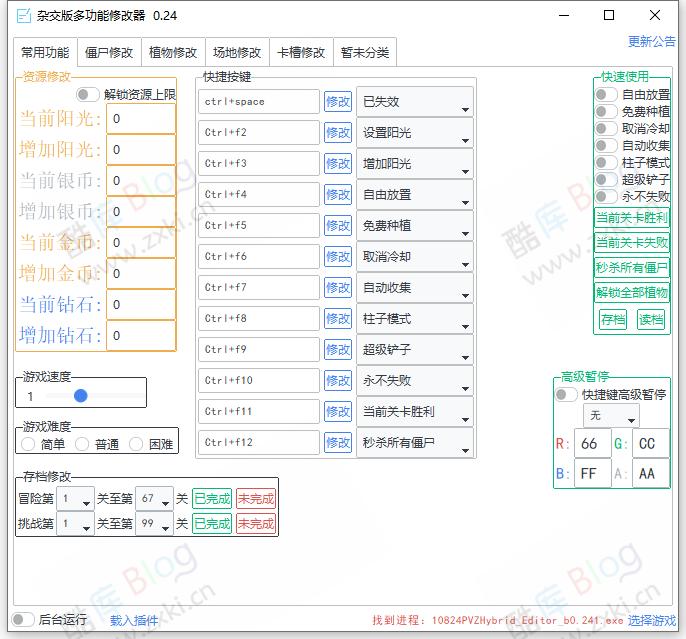Click the G color value field
Screen dimensions: 686x639
[x=651, y=443]
